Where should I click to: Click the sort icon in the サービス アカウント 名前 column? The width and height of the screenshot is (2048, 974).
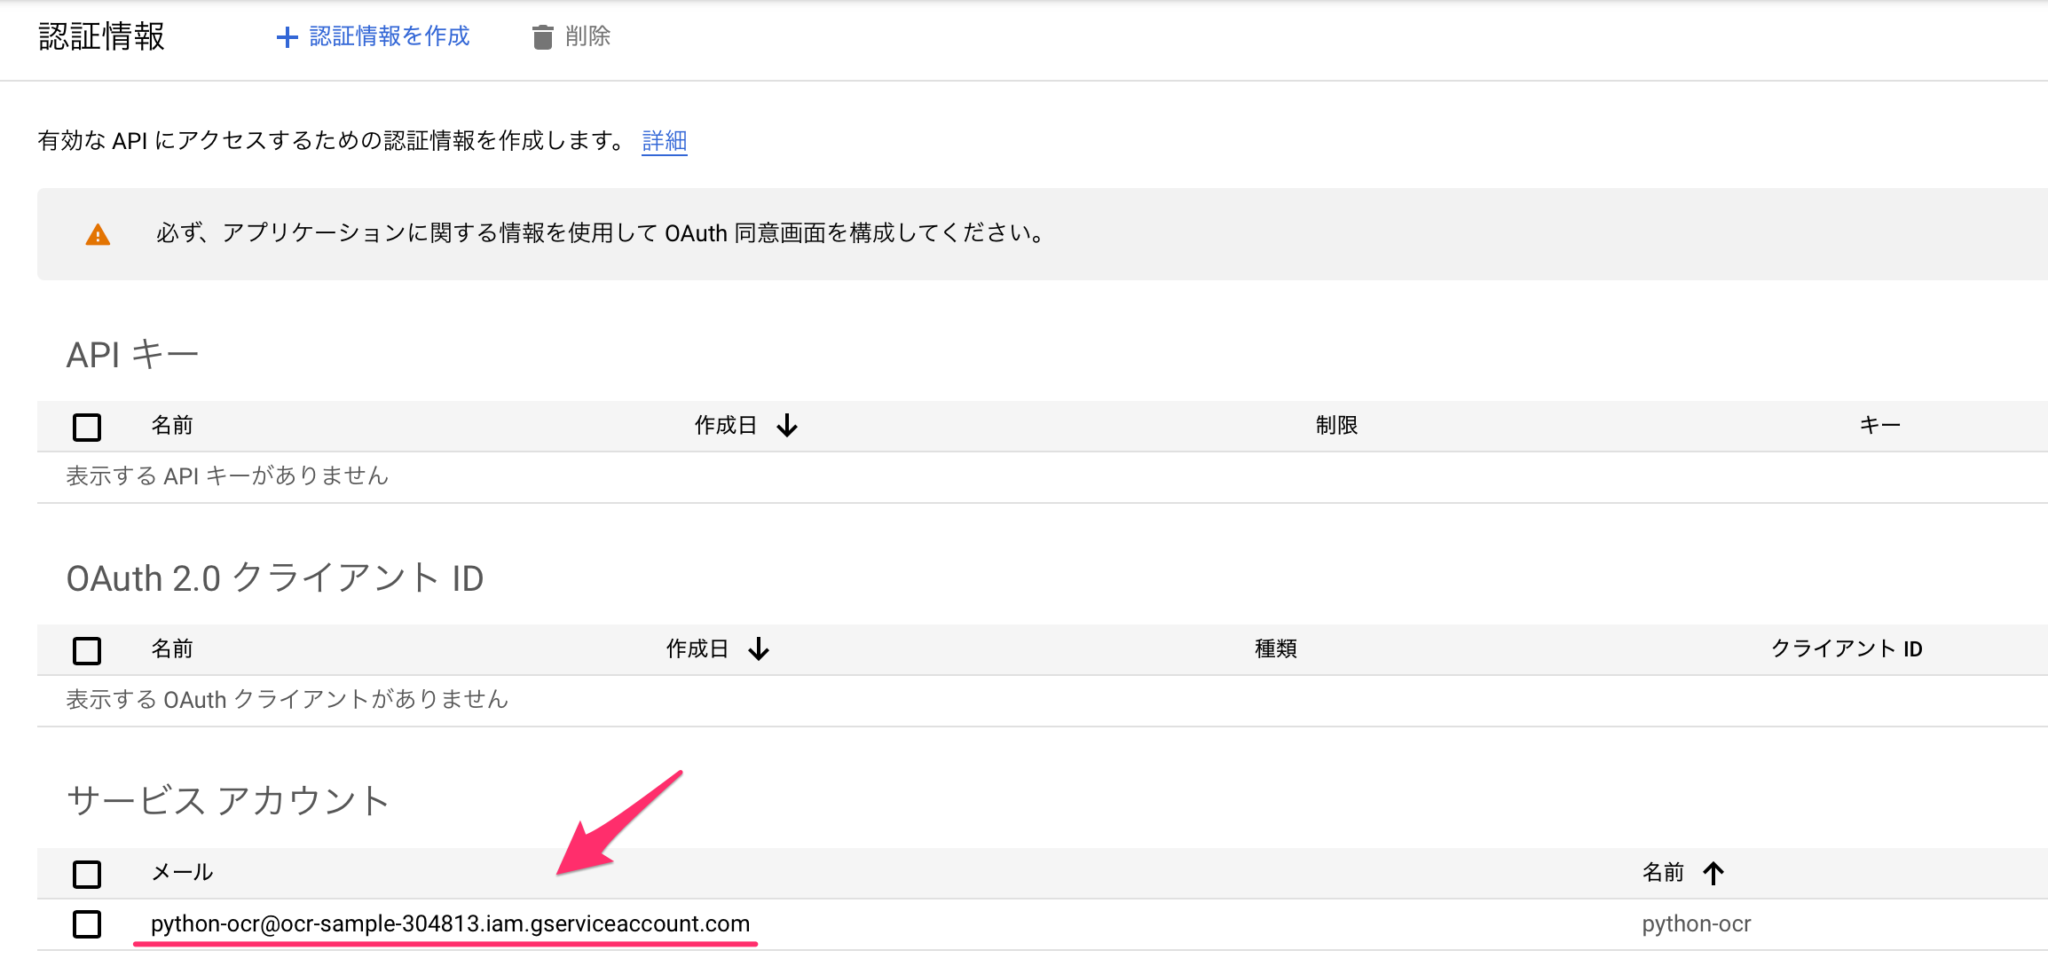(1714, 872)
